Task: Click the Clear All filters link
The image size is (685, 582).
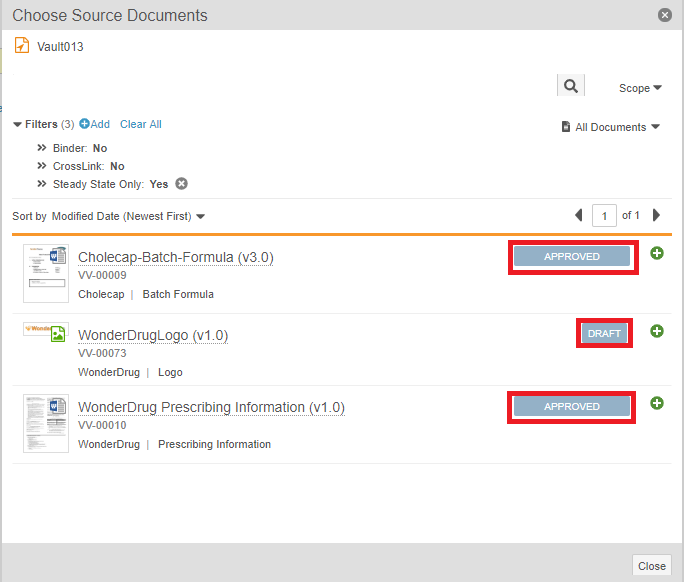Action: click(x=140, y=124)
